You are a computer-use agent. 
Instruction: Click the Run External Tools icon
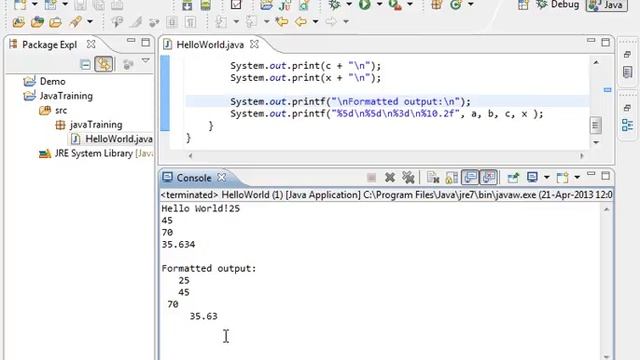tap(395, 4)
